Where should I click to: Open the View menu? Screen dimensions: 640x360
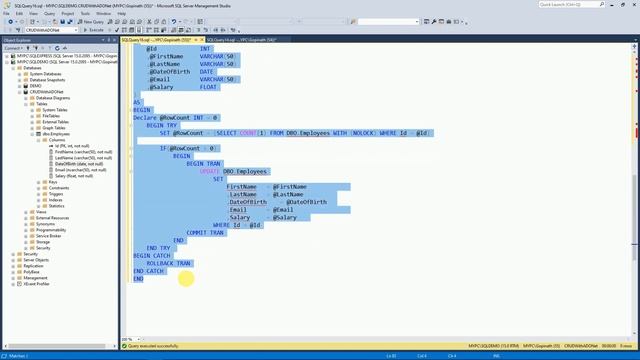[33, 13]
